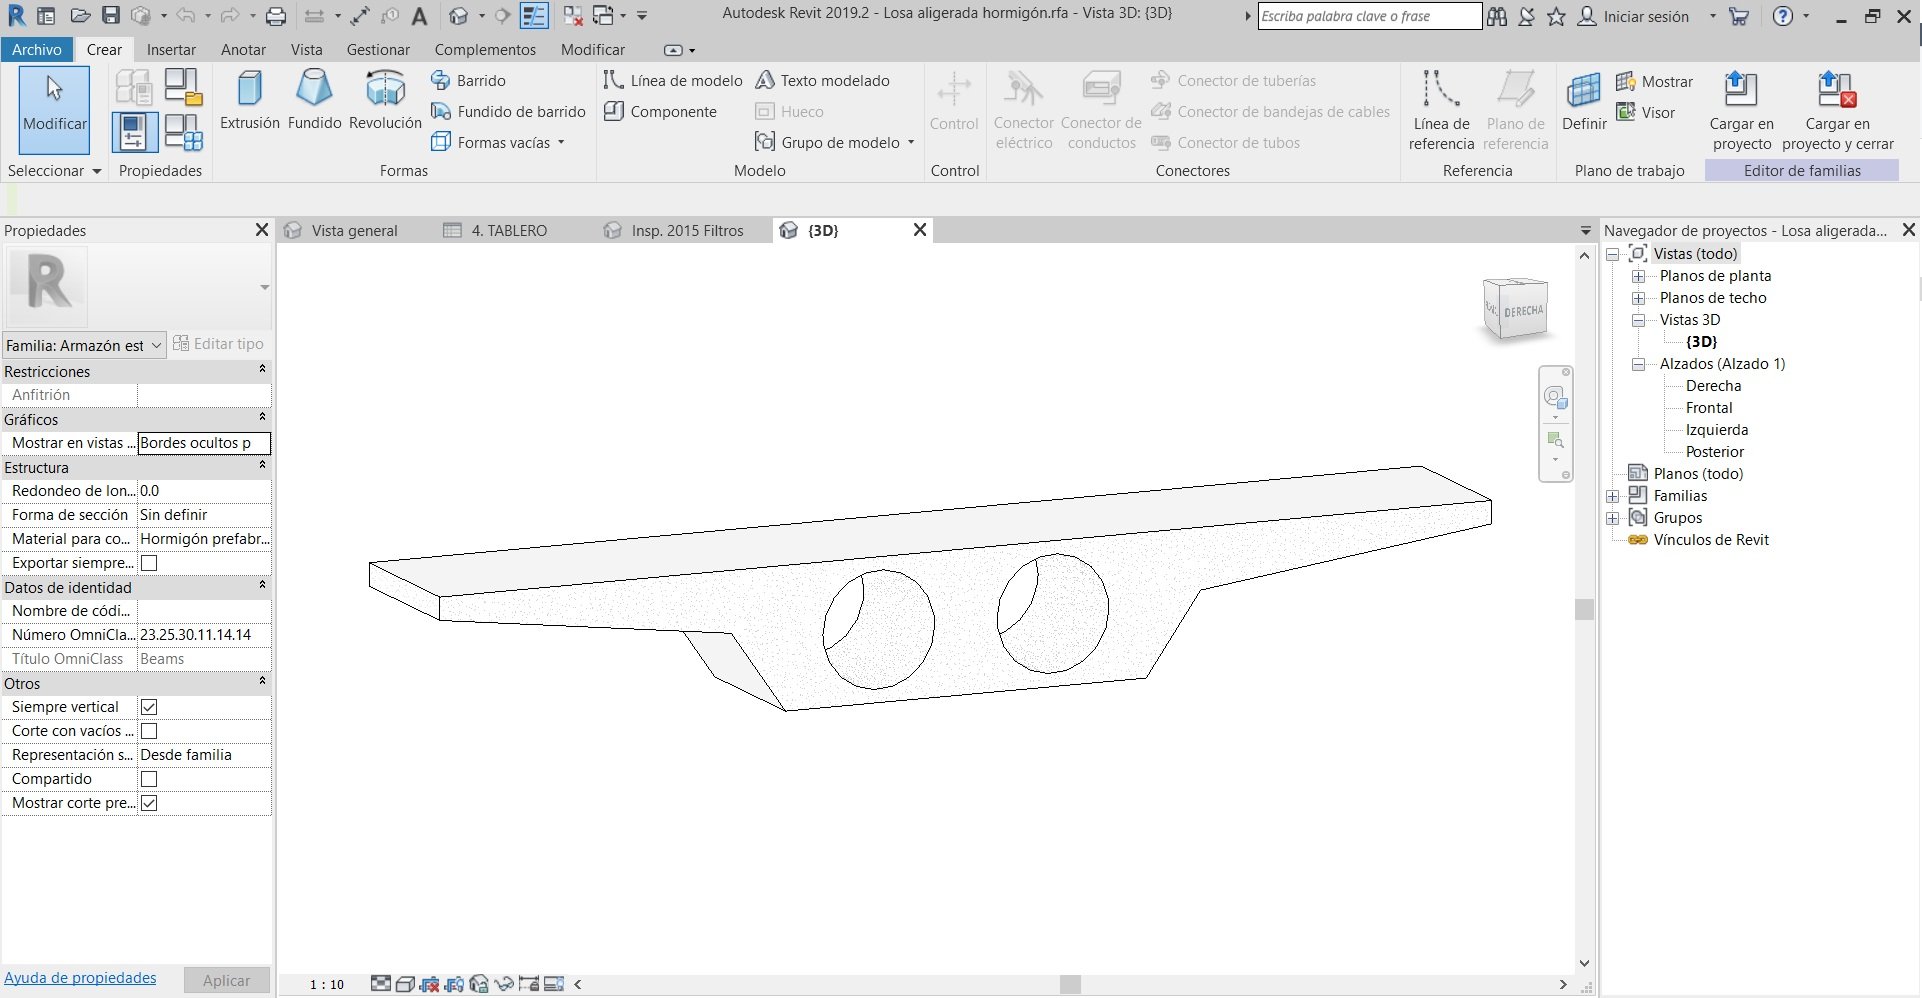The height and width of the screenshot is (998, 1922).
Task: Toggle the Compartido checkbox
Action: 149,779
